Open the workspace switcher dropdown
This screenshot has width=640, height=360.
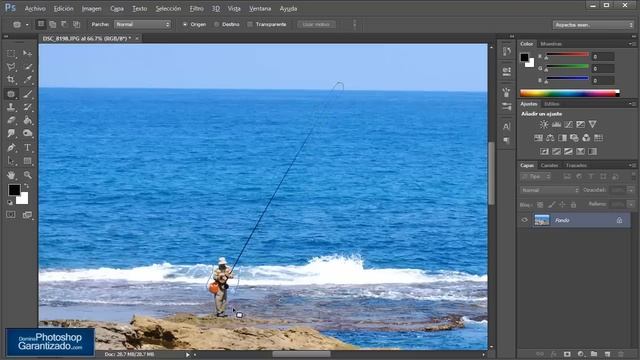[x=593, y=25]
